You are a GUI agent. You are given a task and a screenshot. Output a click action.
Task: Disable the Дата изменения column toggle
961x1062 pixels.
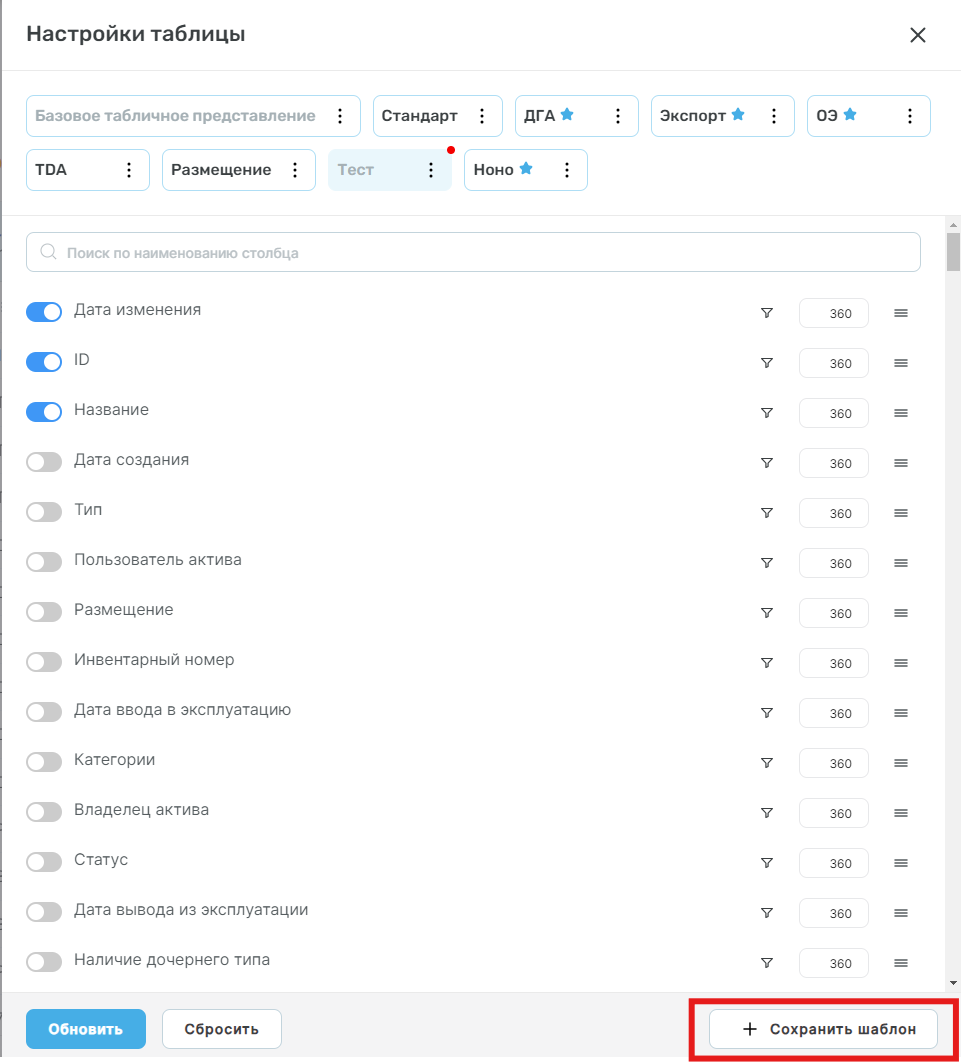pos(44,312)
